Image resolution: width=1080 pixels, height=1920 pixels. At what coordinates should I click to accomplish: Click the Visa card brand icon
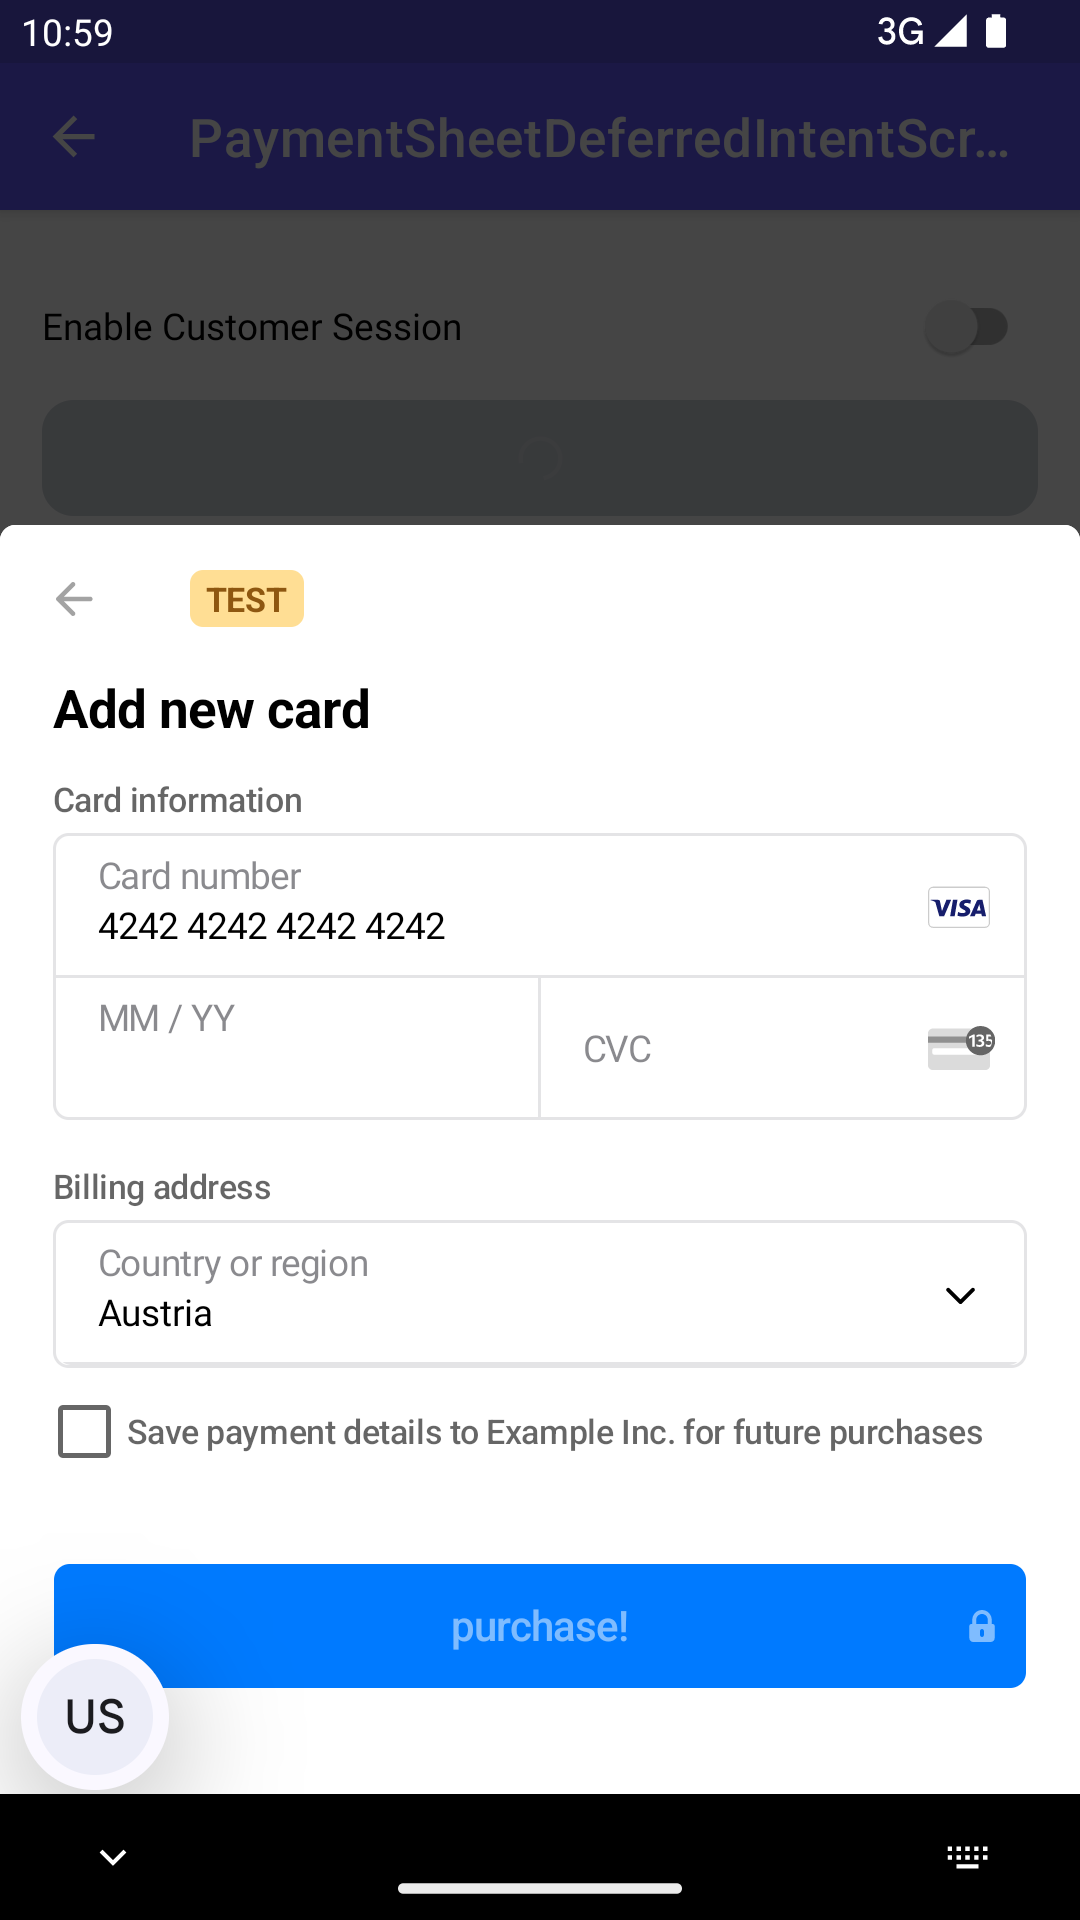pos(958,908)
